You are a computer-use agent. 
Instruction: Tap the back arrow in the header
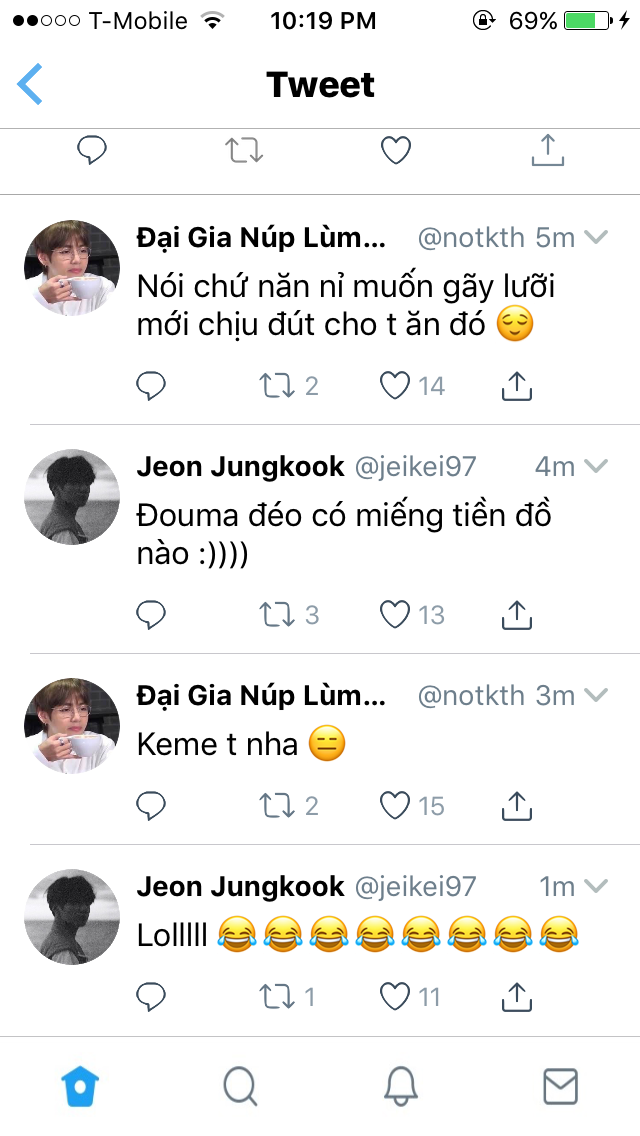coord(30,84)
